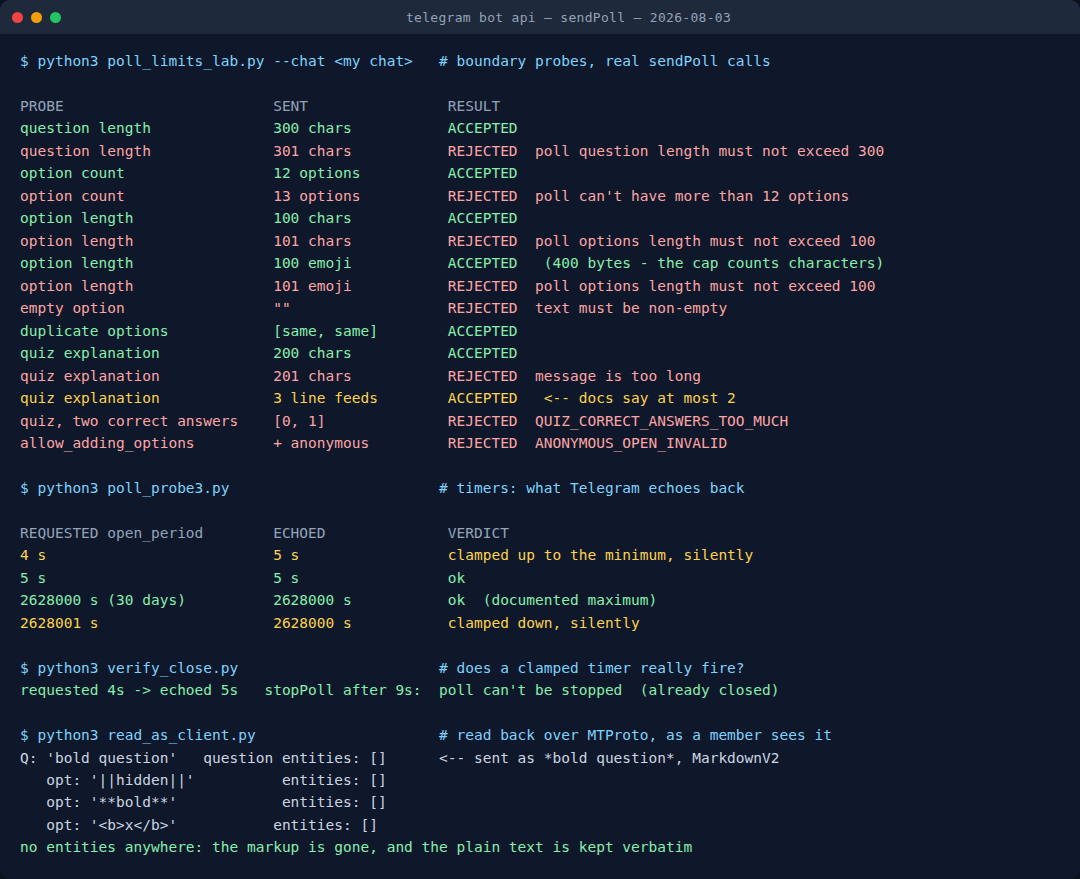Click the 'quiz, two correct answers' probe label
Viewport: 1080px width, 879px height.
(x=129, y=421)
